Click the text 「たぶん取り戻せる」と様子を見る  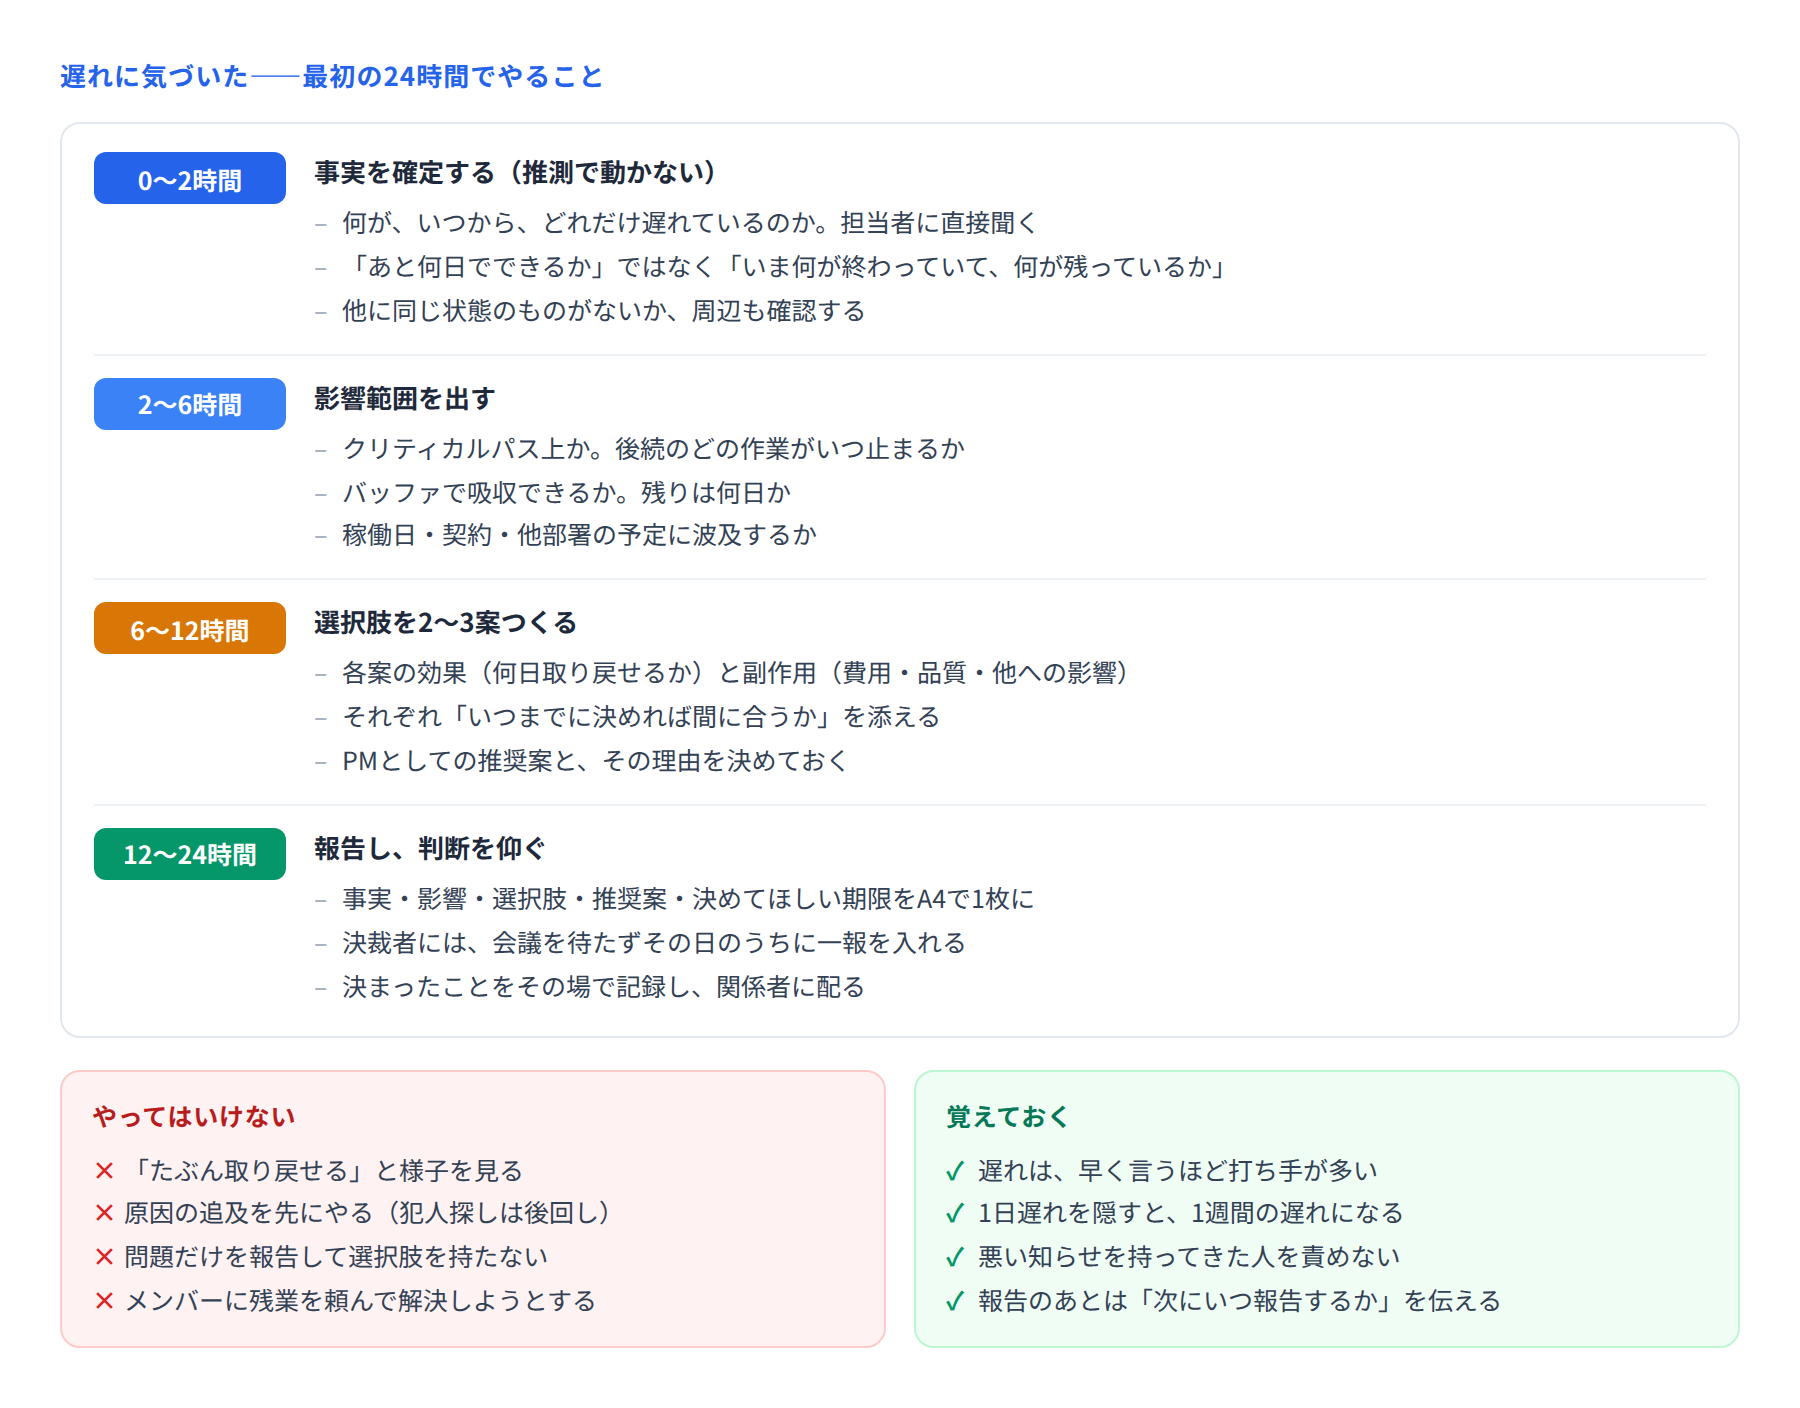click(x=324, y=1171)
